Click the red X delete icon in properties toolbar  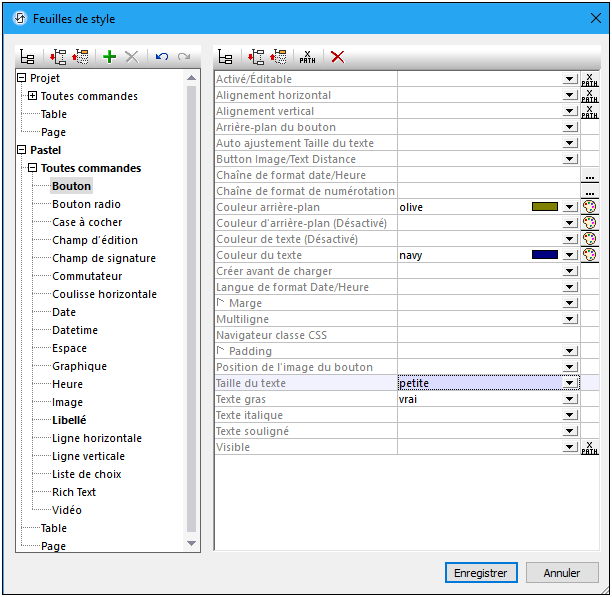click(338, 58)
